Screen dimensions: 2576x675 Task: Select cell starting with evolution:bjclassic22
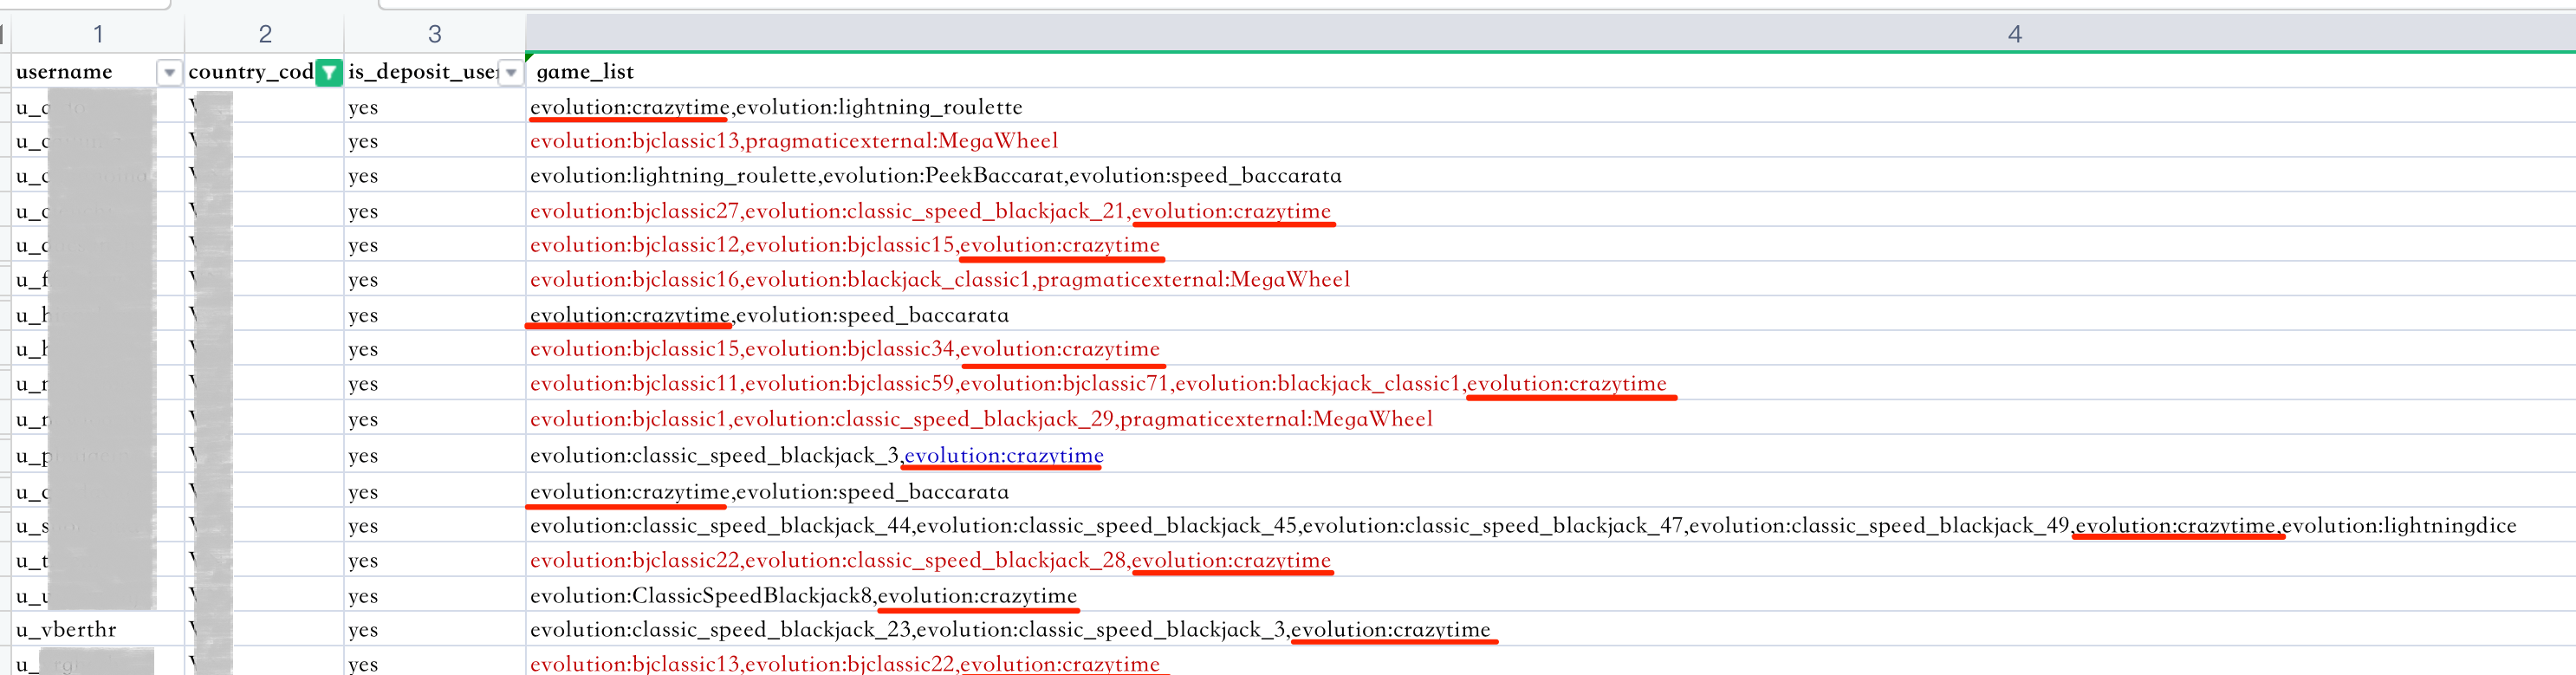pyautogui.click(x=1551, y=560)
